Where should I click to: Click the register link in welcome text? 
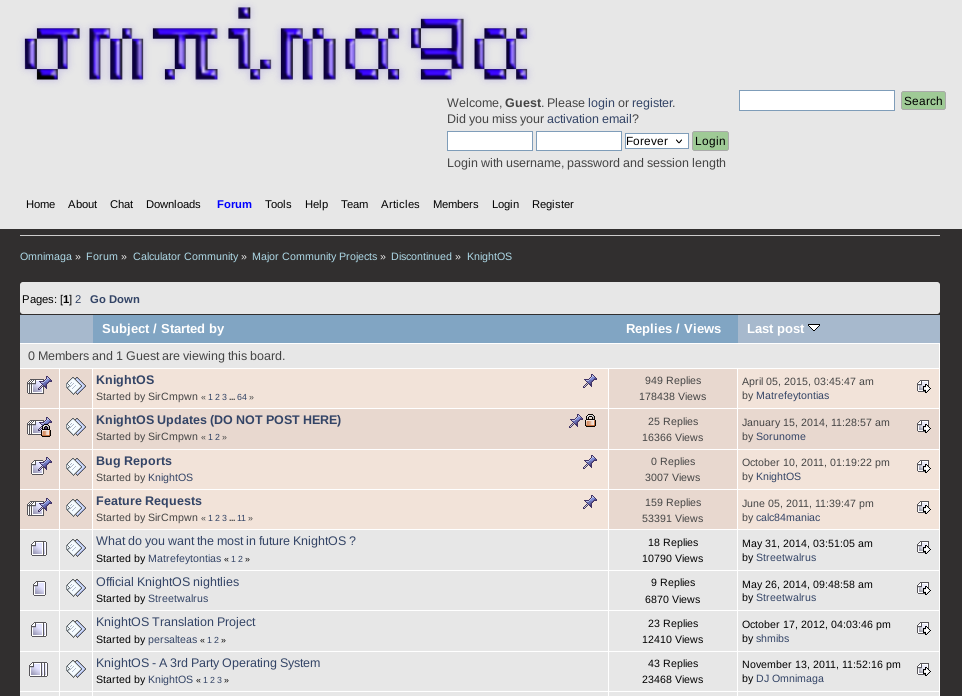pos(652,103)
